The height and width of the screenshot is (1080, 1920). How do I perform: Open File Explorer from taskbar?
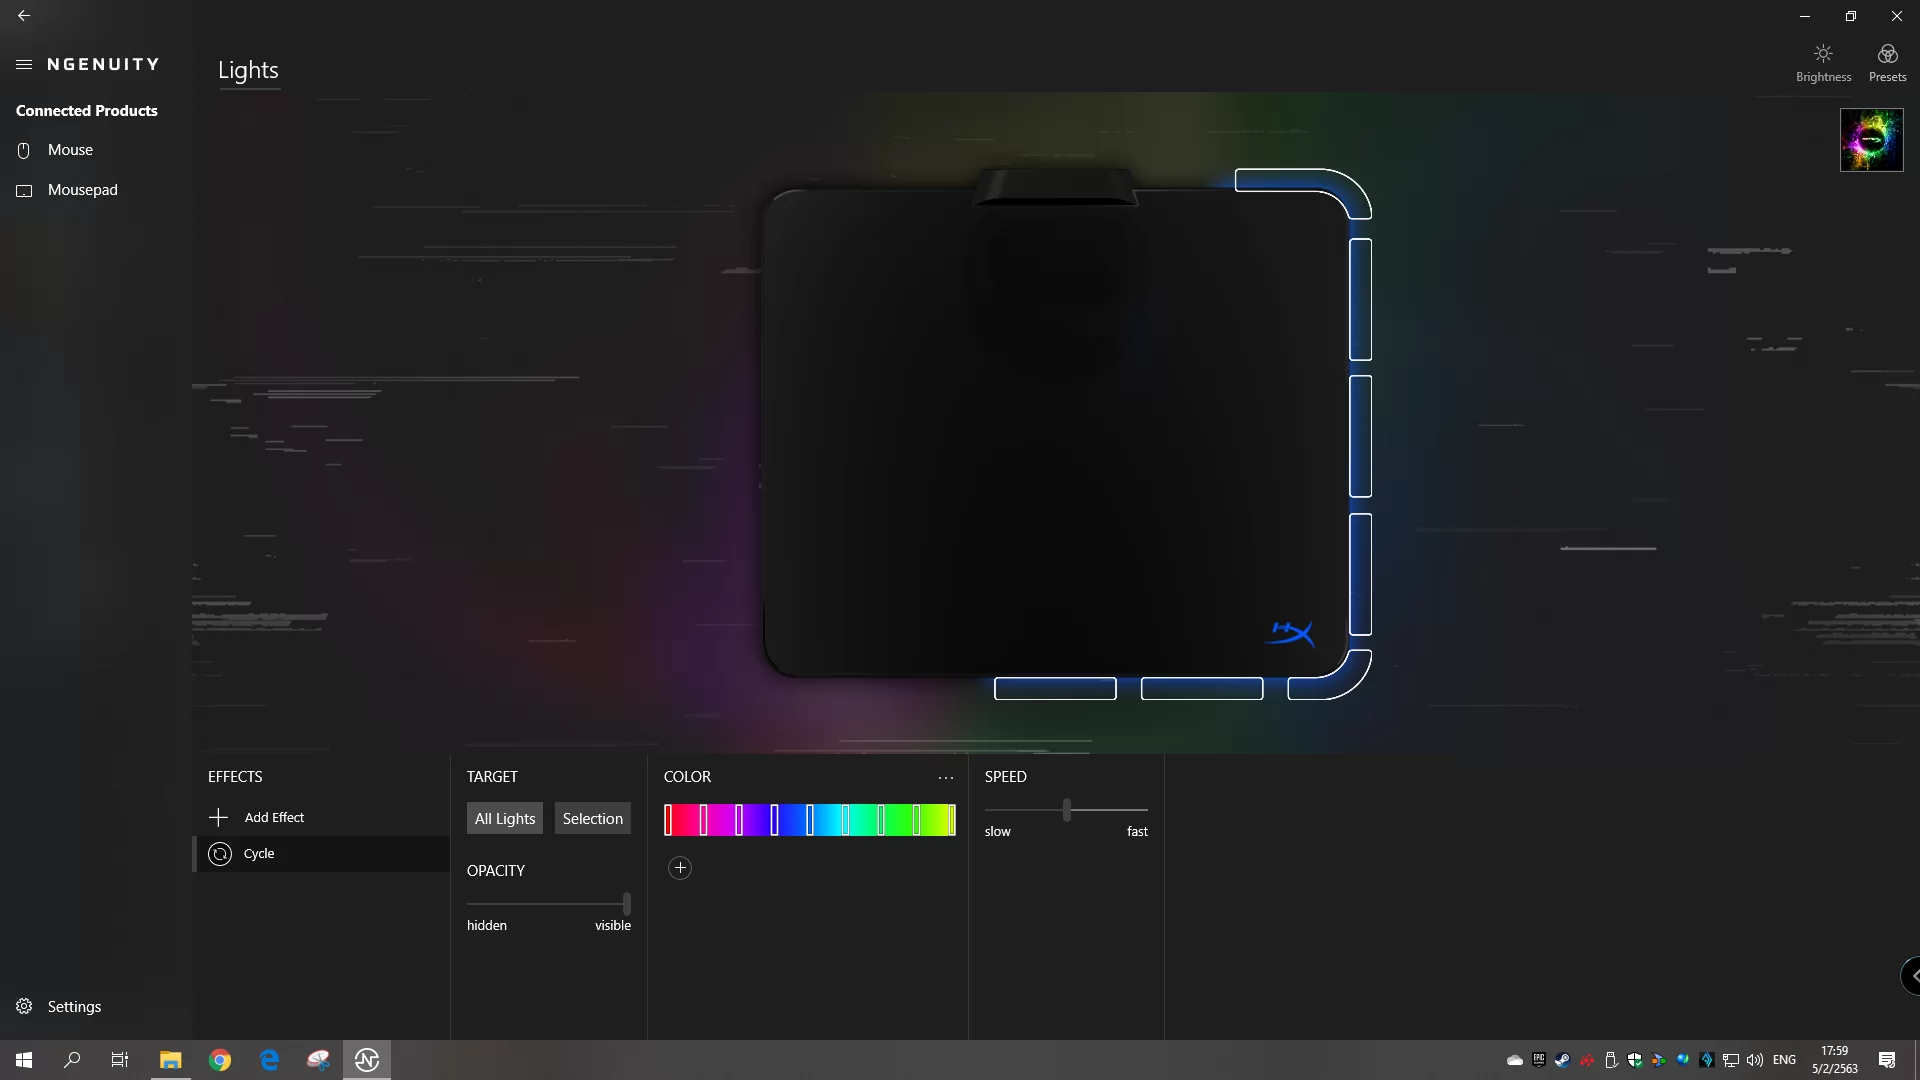[170, 1060]
